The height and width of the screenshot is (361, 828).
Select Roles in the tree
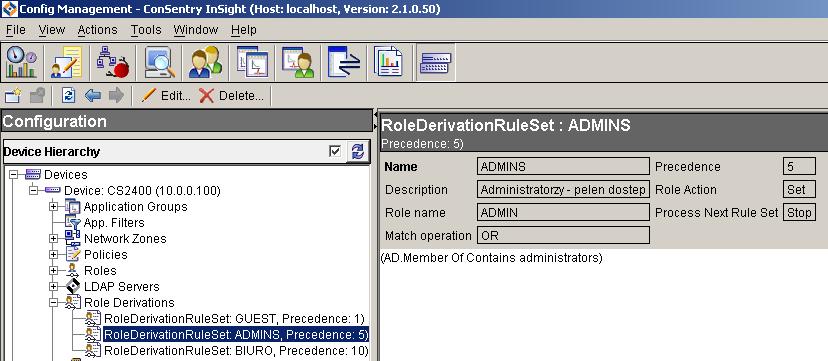pos(100,271)
